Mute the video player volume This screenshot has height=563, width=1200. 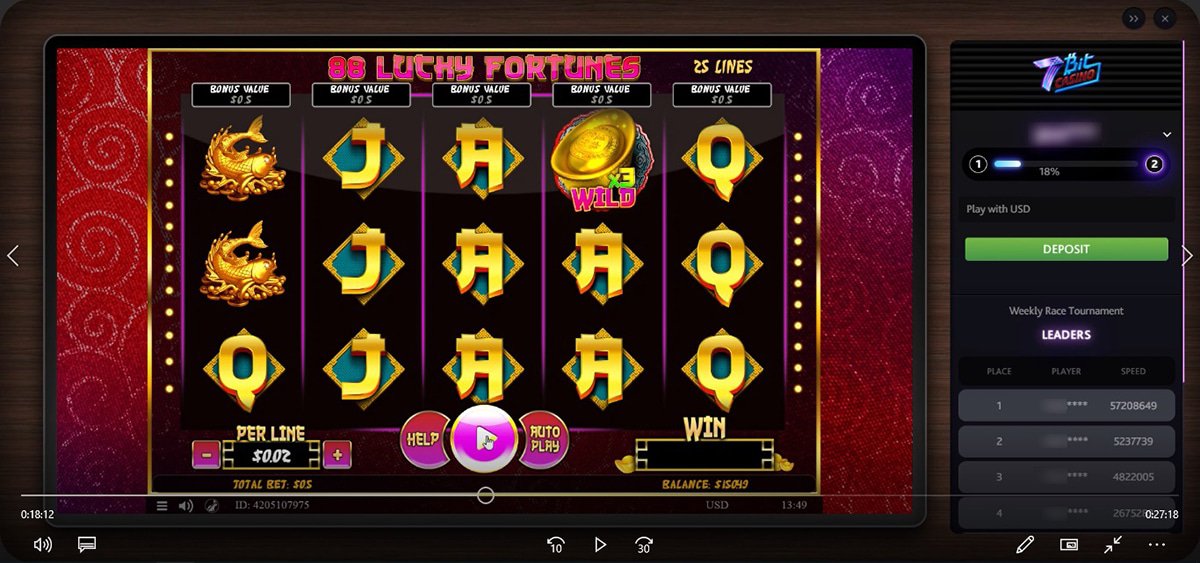pos(42,545)
